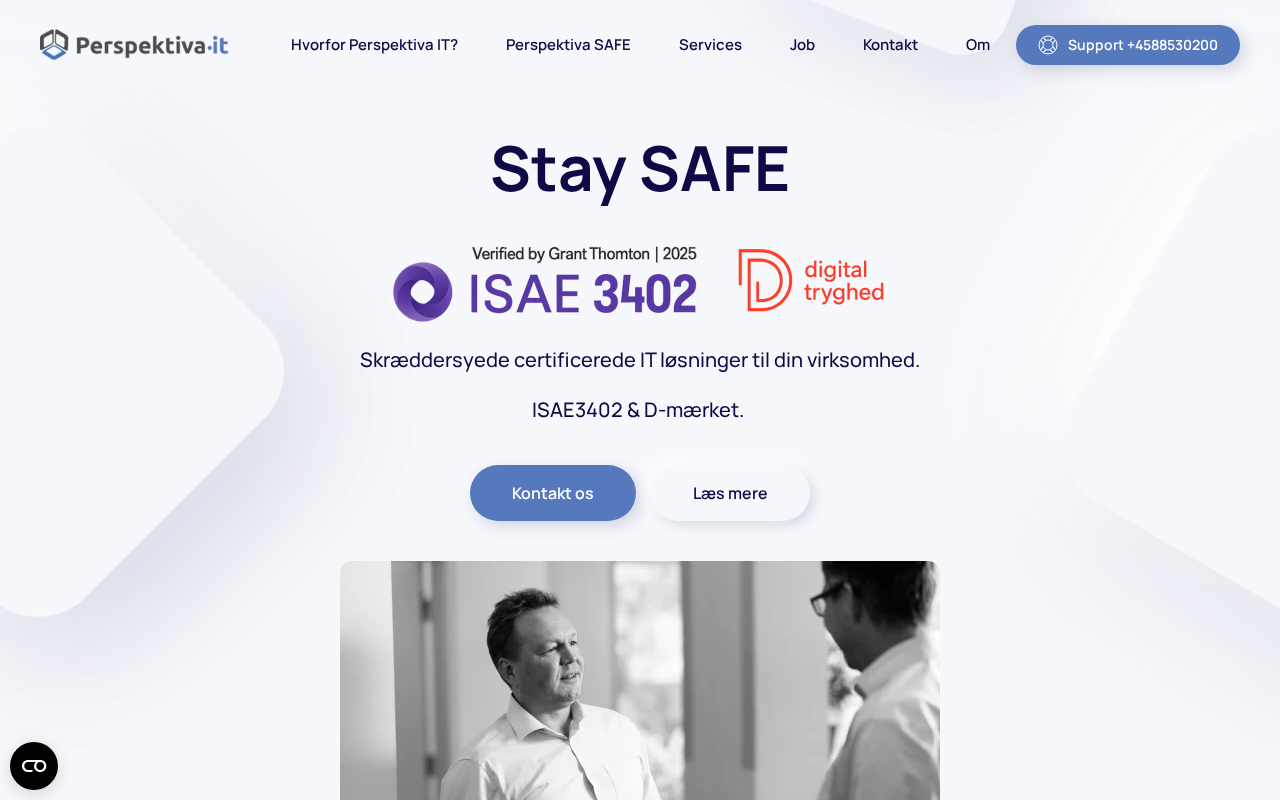
Task: Go to the Job page
Action: pyautogui.click(x=802, y=45)
